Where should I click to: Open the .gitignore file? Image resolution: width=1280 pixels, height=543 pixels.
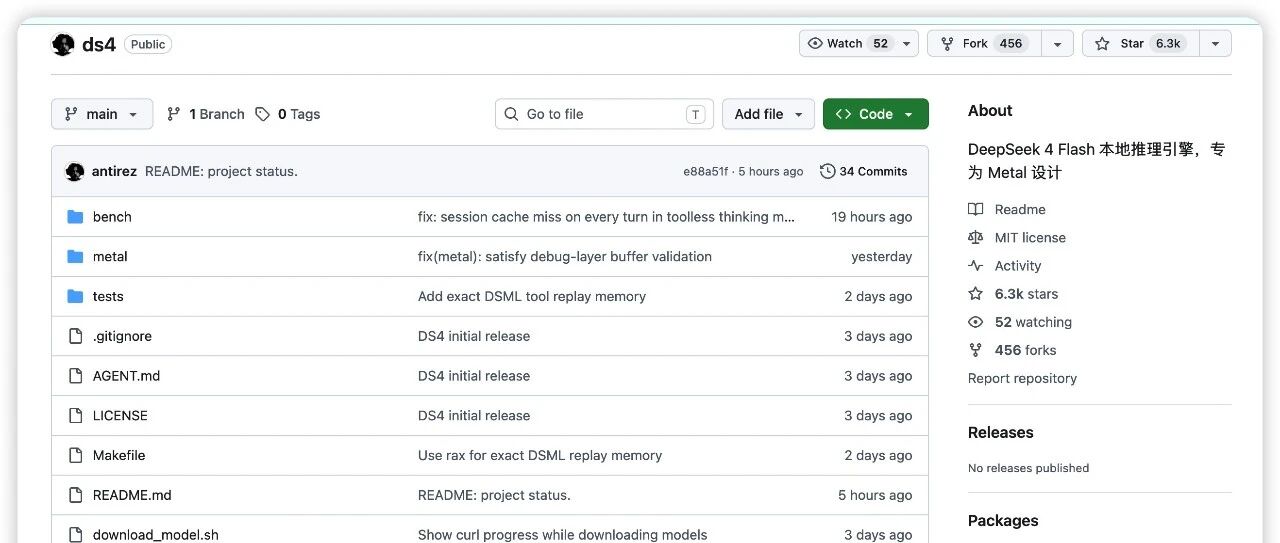[122, 336]
